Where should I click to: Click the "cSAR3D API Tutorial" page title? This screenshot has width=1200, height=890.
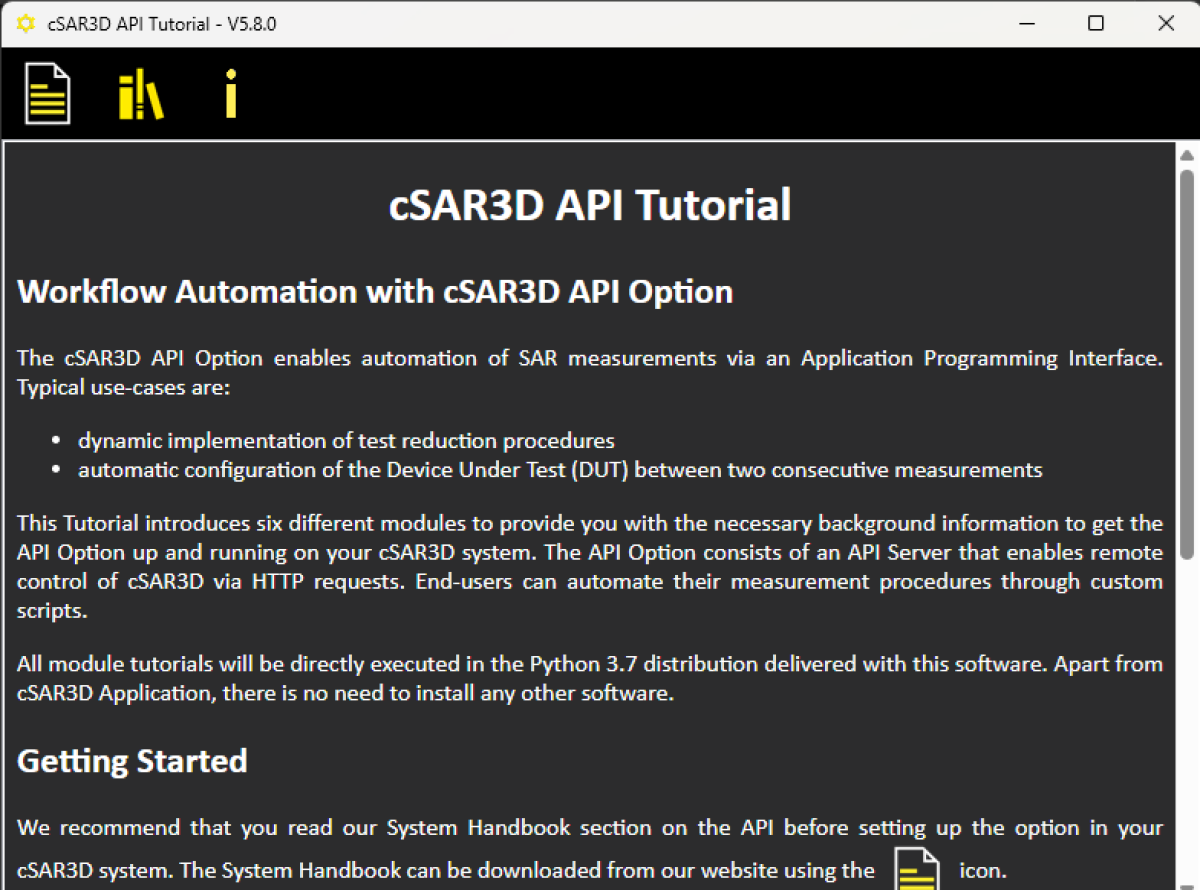590,204
